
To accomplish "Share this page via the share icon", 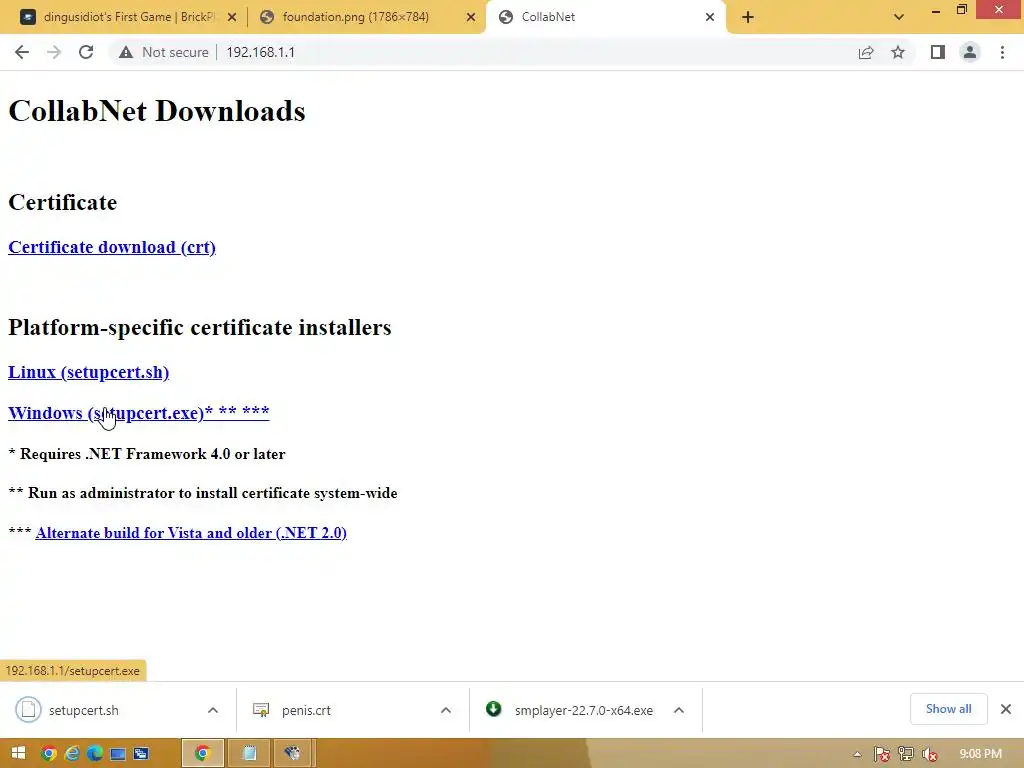I will click(866, 52).
